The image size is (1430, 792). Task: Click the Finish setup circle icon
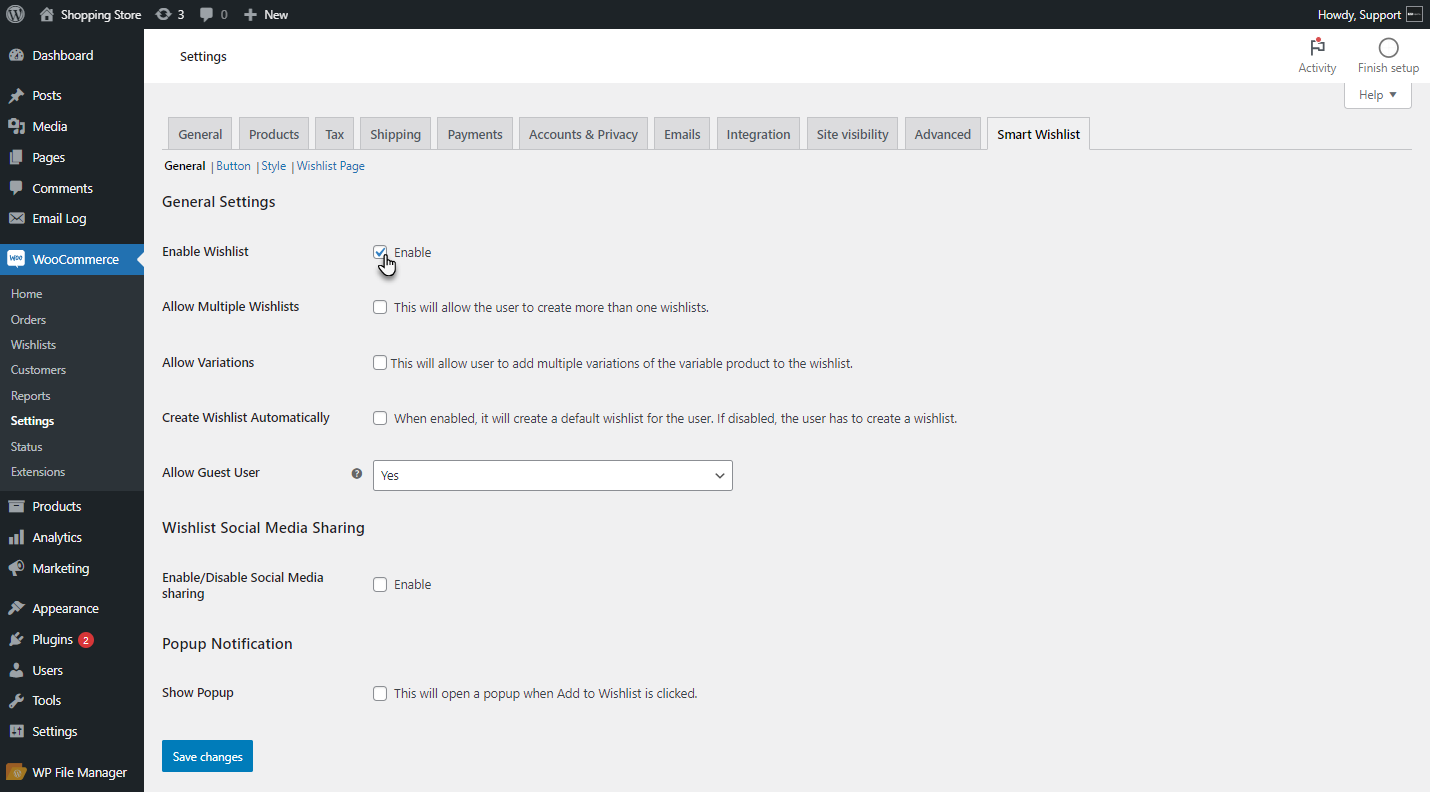point(1388,48)
